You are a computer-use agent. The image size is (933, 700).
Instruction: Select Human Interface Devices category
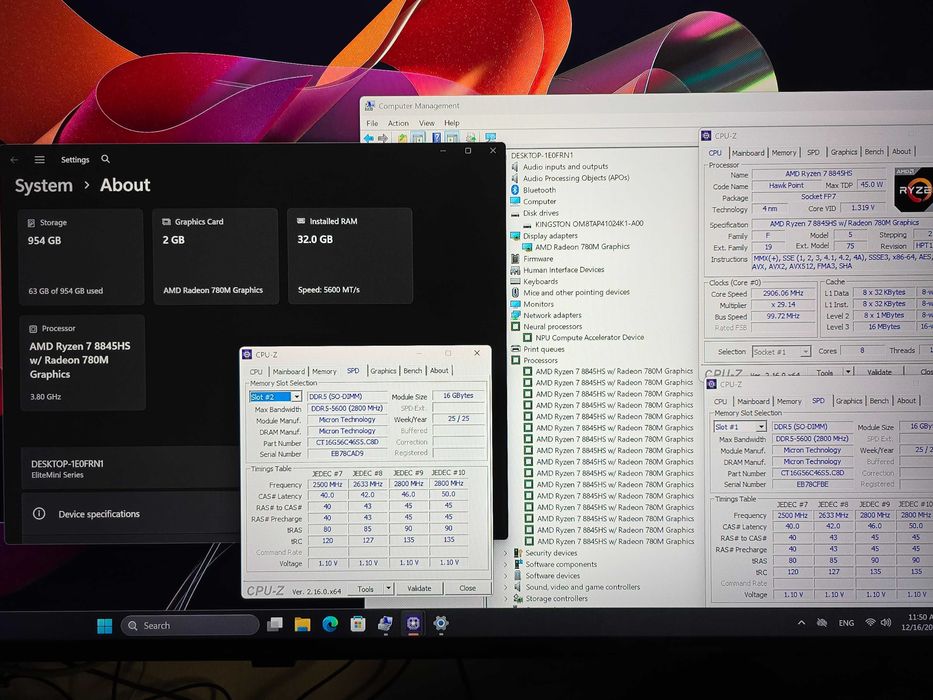coord(563,270)
